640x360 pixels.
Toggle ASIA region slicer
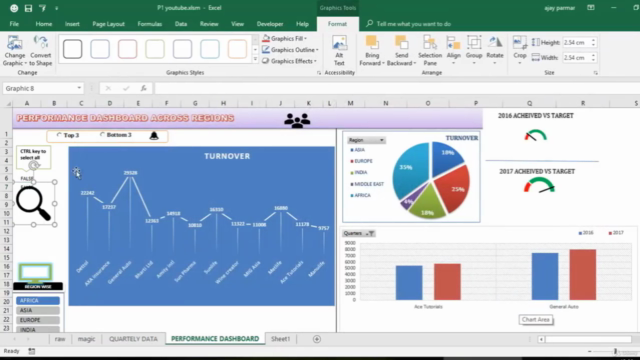coord(38,310)
